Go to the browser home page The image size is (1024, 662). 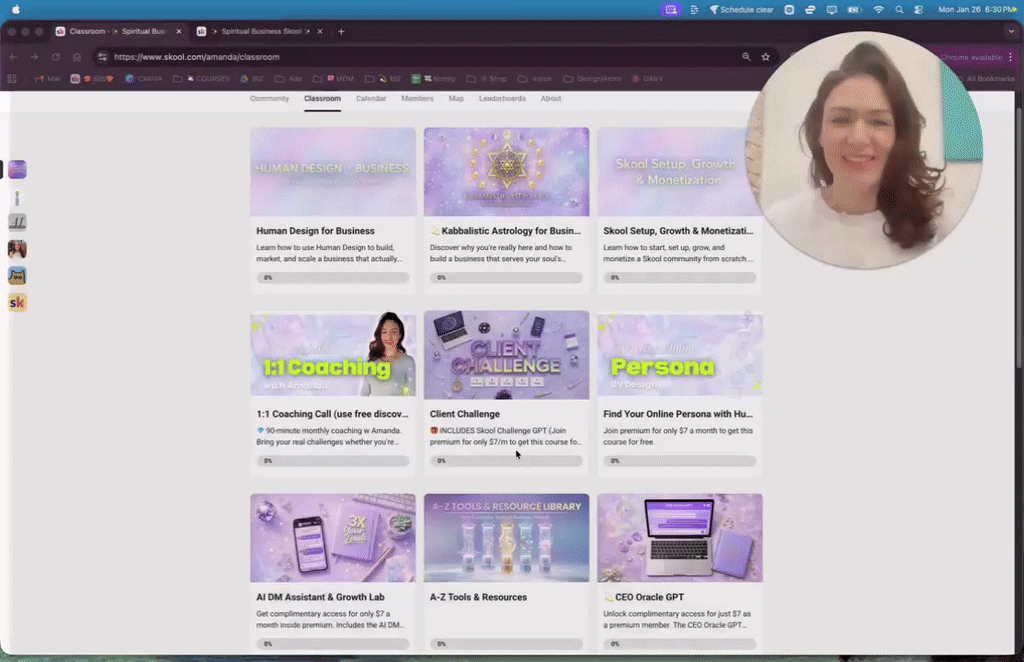pyautogui.click(x=76, y=57)
